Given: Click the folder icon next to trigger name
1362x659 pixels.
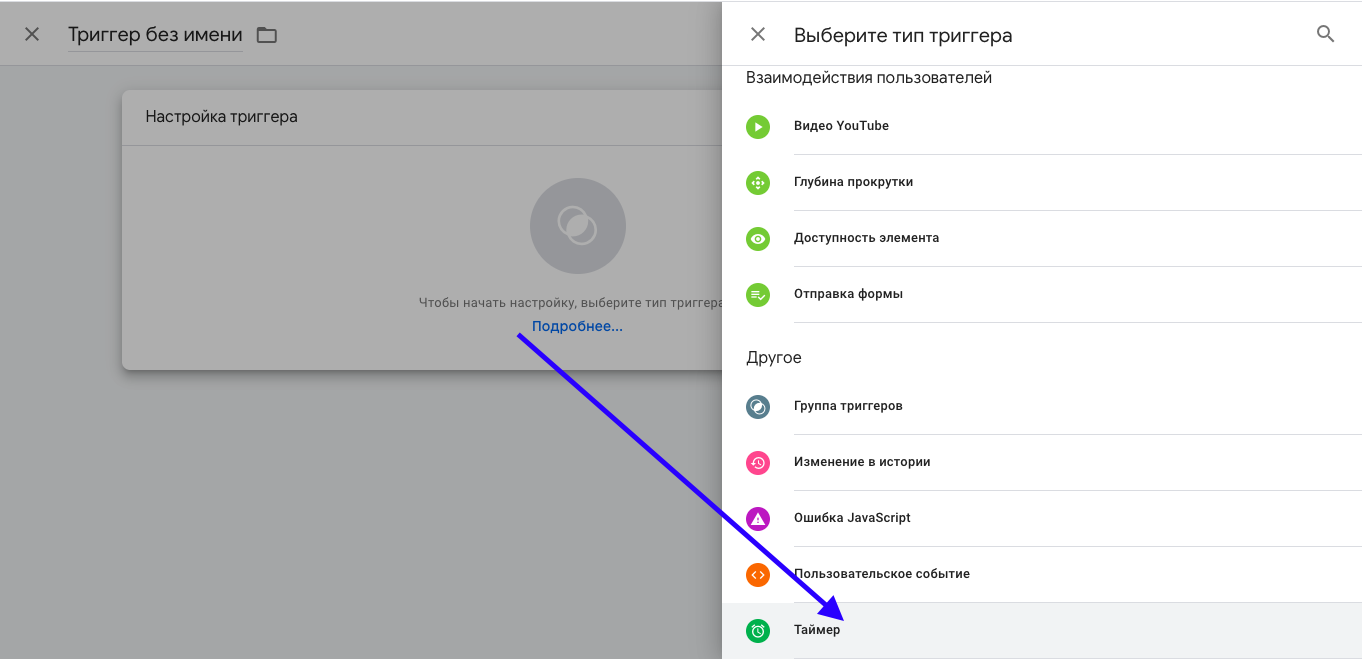Looking at the screenshot, I should pyautogui.click(x=266, y=35).
